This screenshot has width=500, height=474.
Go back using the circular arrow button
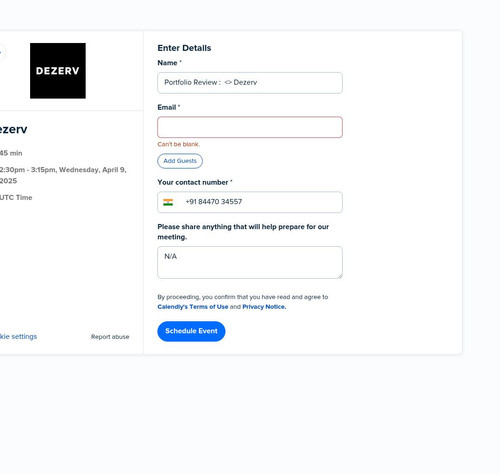click(x=1, y=52)
